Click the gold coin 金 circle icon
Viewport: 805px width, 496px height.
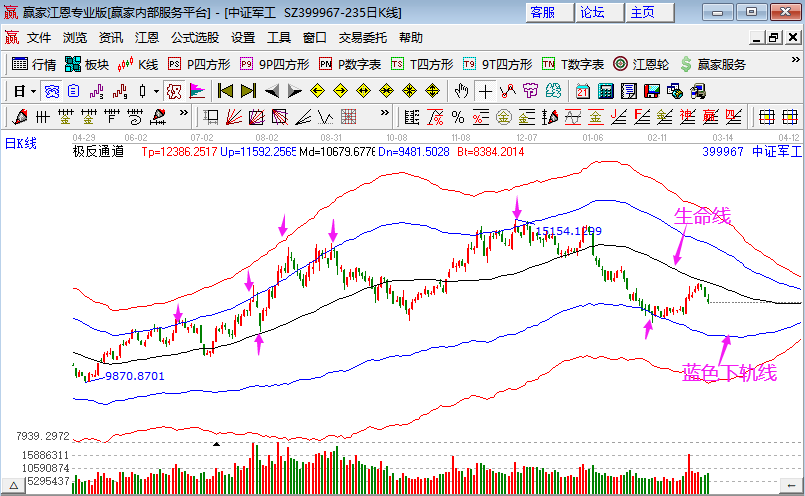pos(504,118)
